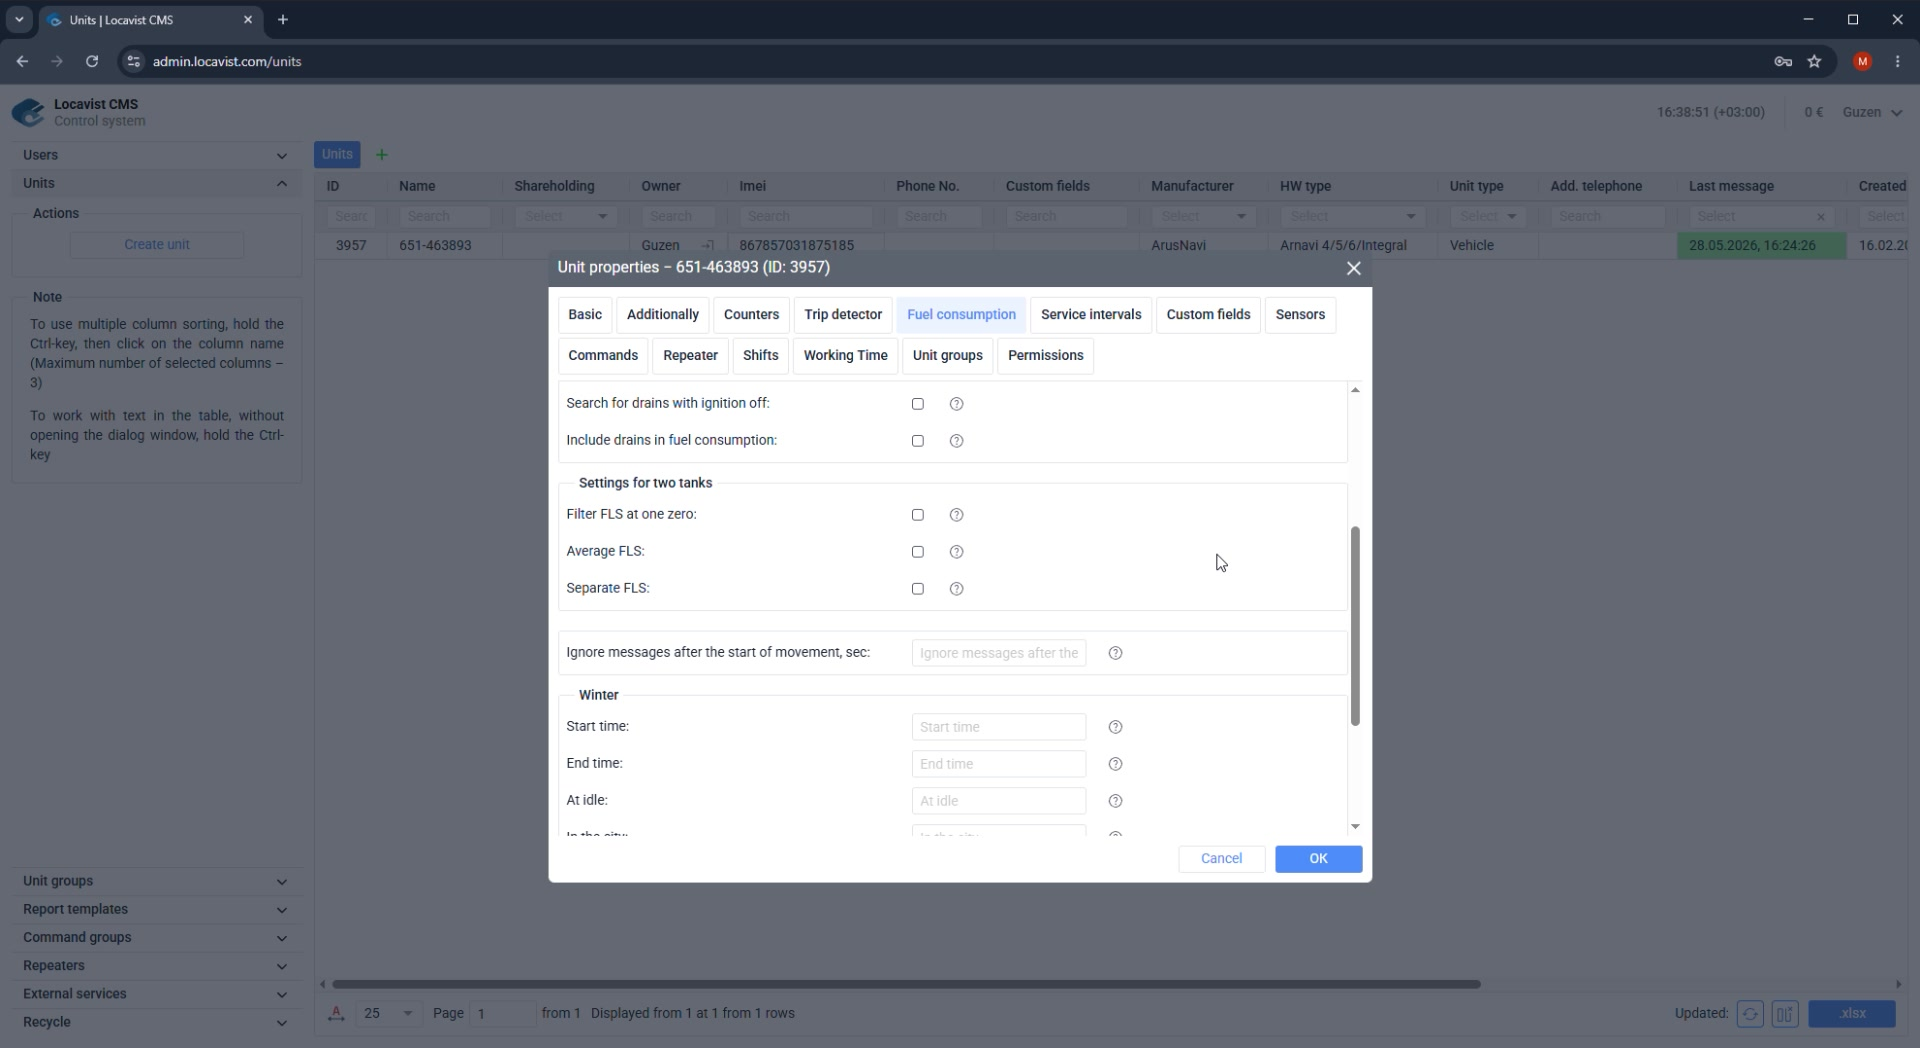The height and width of the screenshot is (1048, 1920).
Task: Switch to the Sensors tab
Action: [1300, 314]
